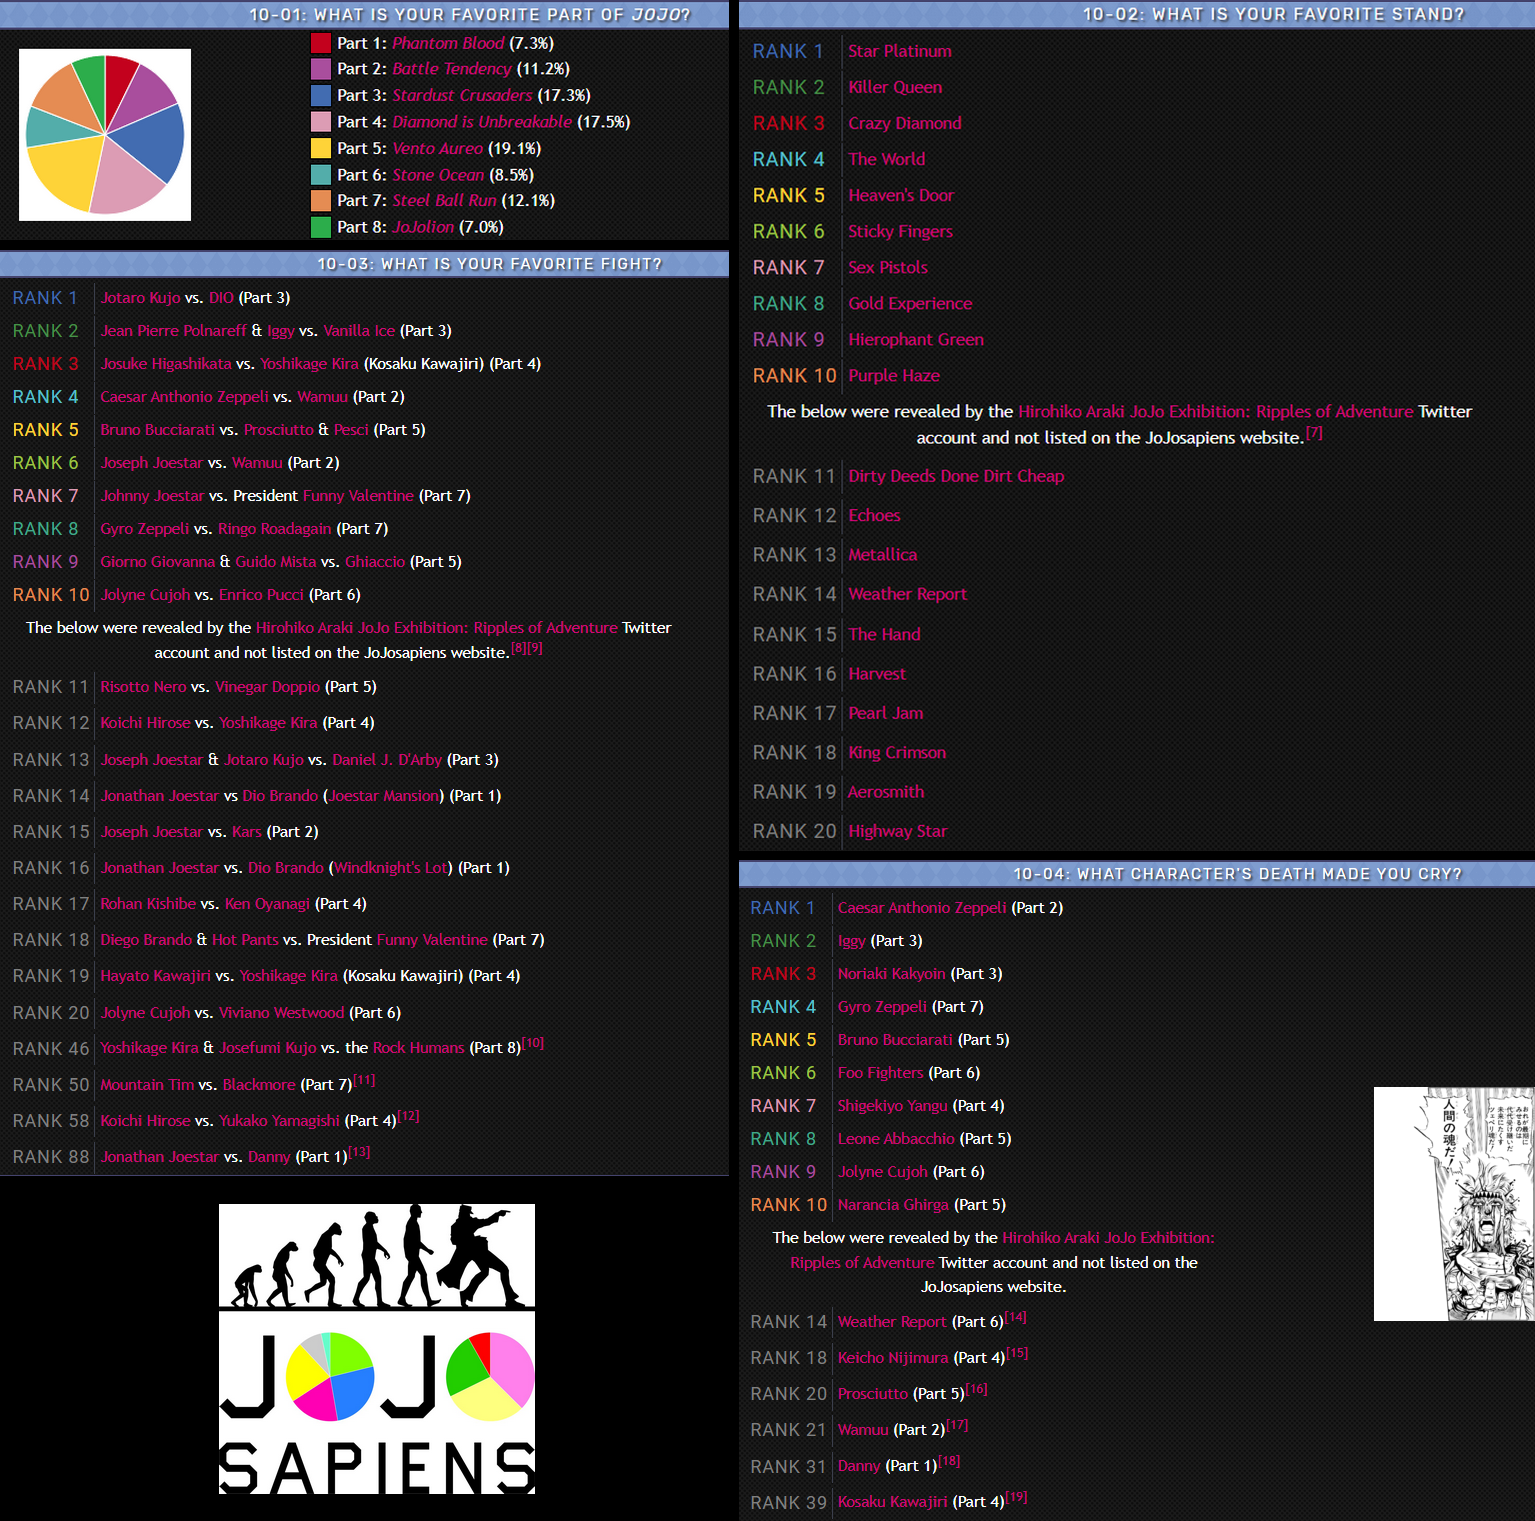Image resolution: width=1535 pixels, height=1521 pixels.
Task: Open the Phantom Blood link
Action: pos(448,43)
